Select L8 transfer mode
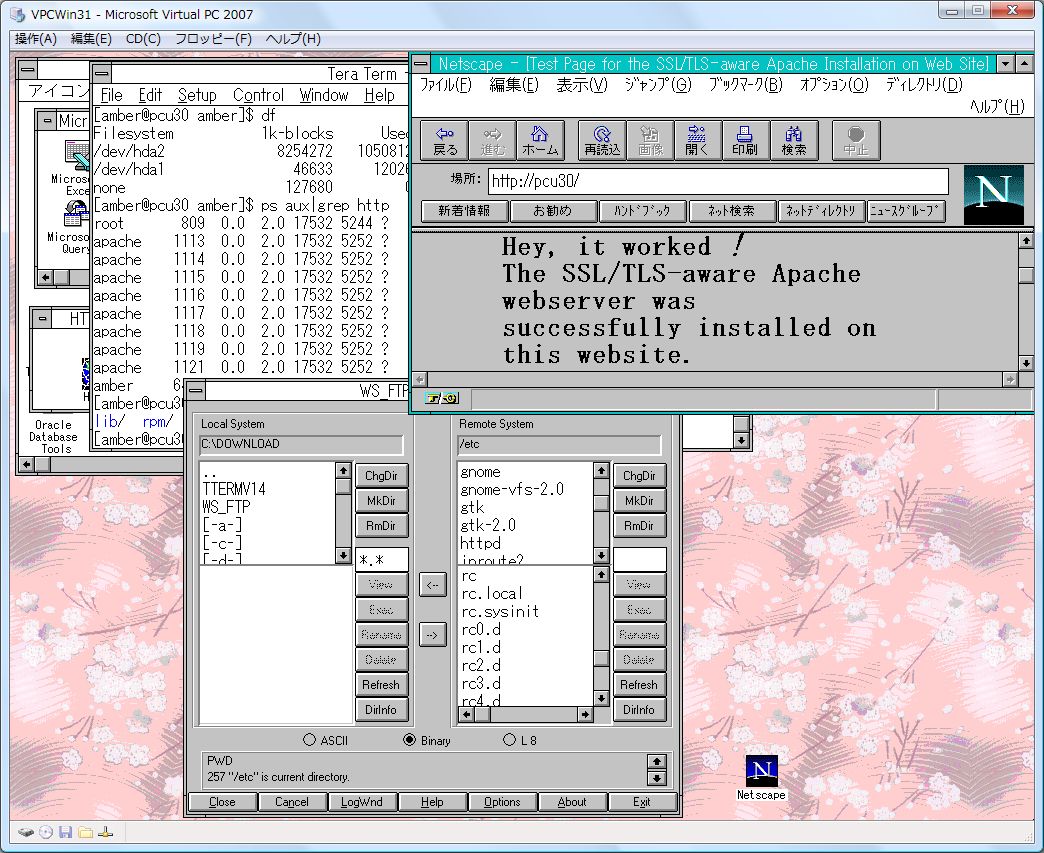This screenshot has height=853, width=1044. [x=520, y=740]
